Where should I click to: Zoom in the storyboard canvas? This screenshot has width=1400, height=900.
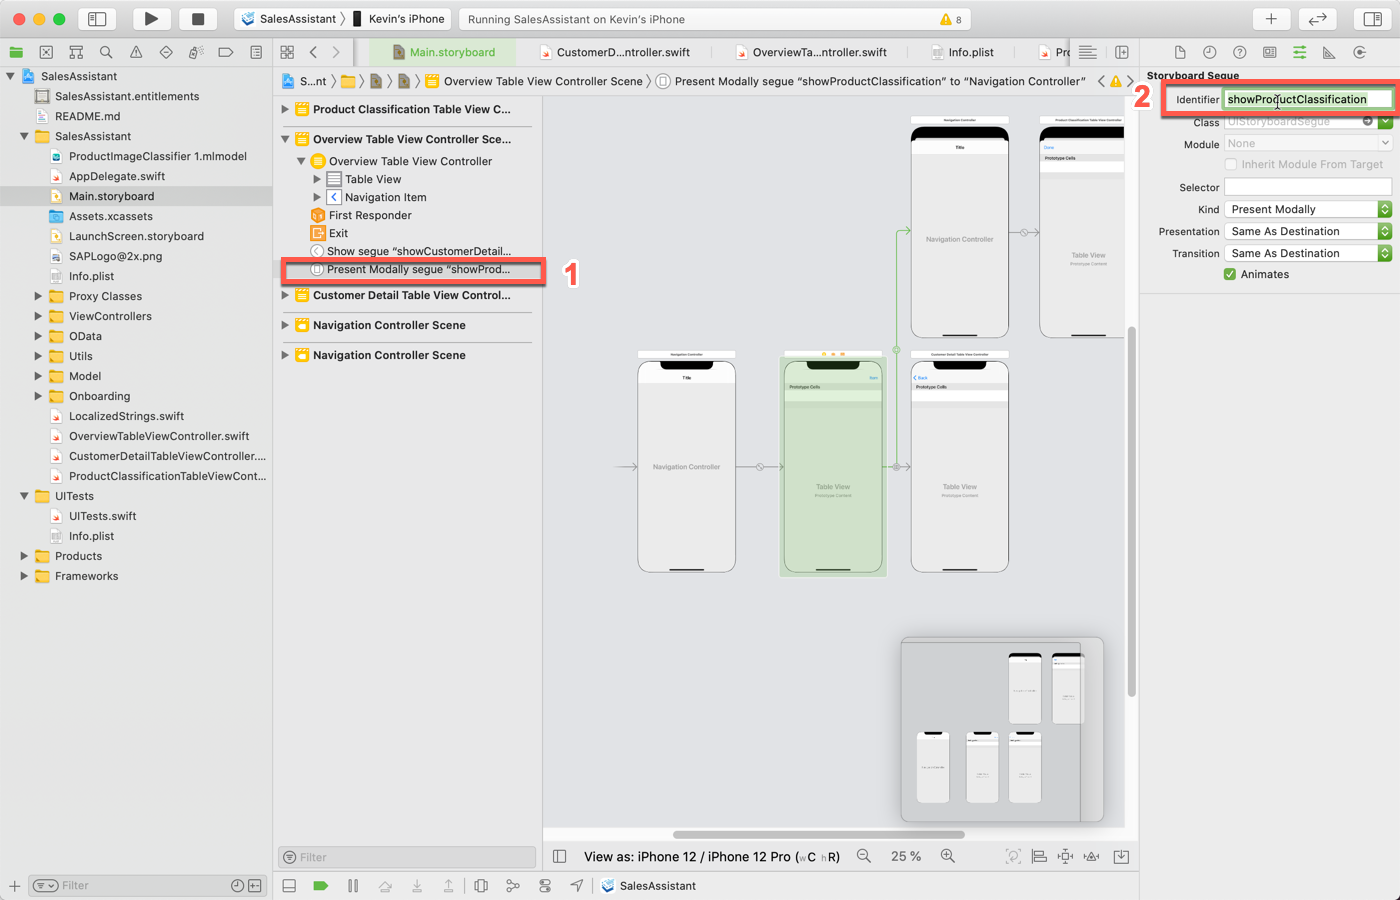(x=948, y=856)
